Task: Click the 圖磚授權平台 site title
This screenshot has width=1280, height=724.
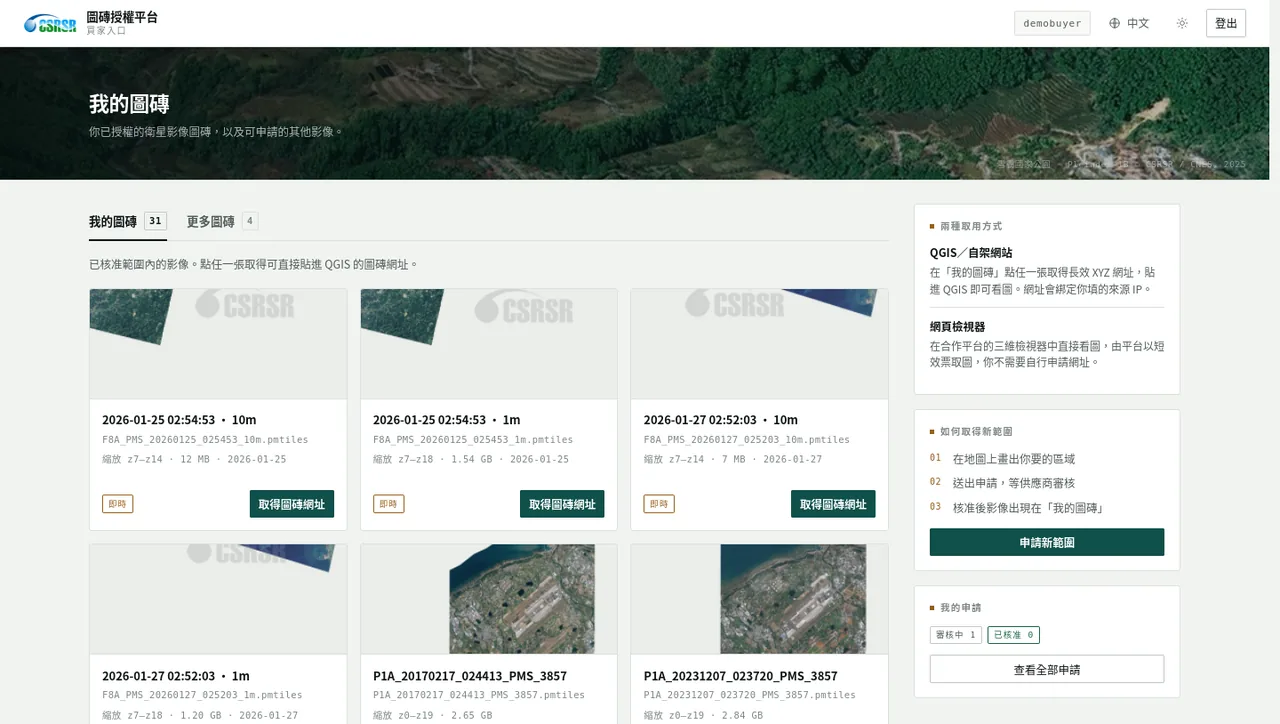Action: coord(122,17)
